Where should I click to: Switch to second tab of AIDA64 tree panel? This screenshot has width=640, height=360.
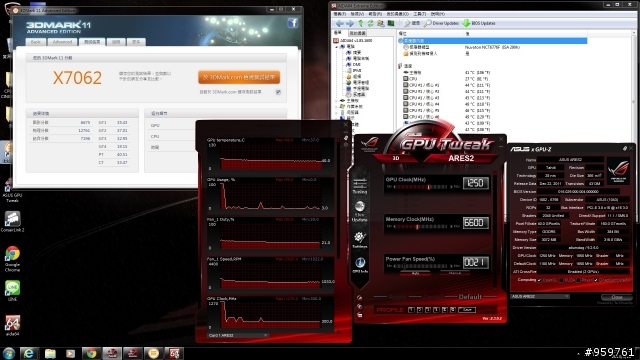[358, 33]
